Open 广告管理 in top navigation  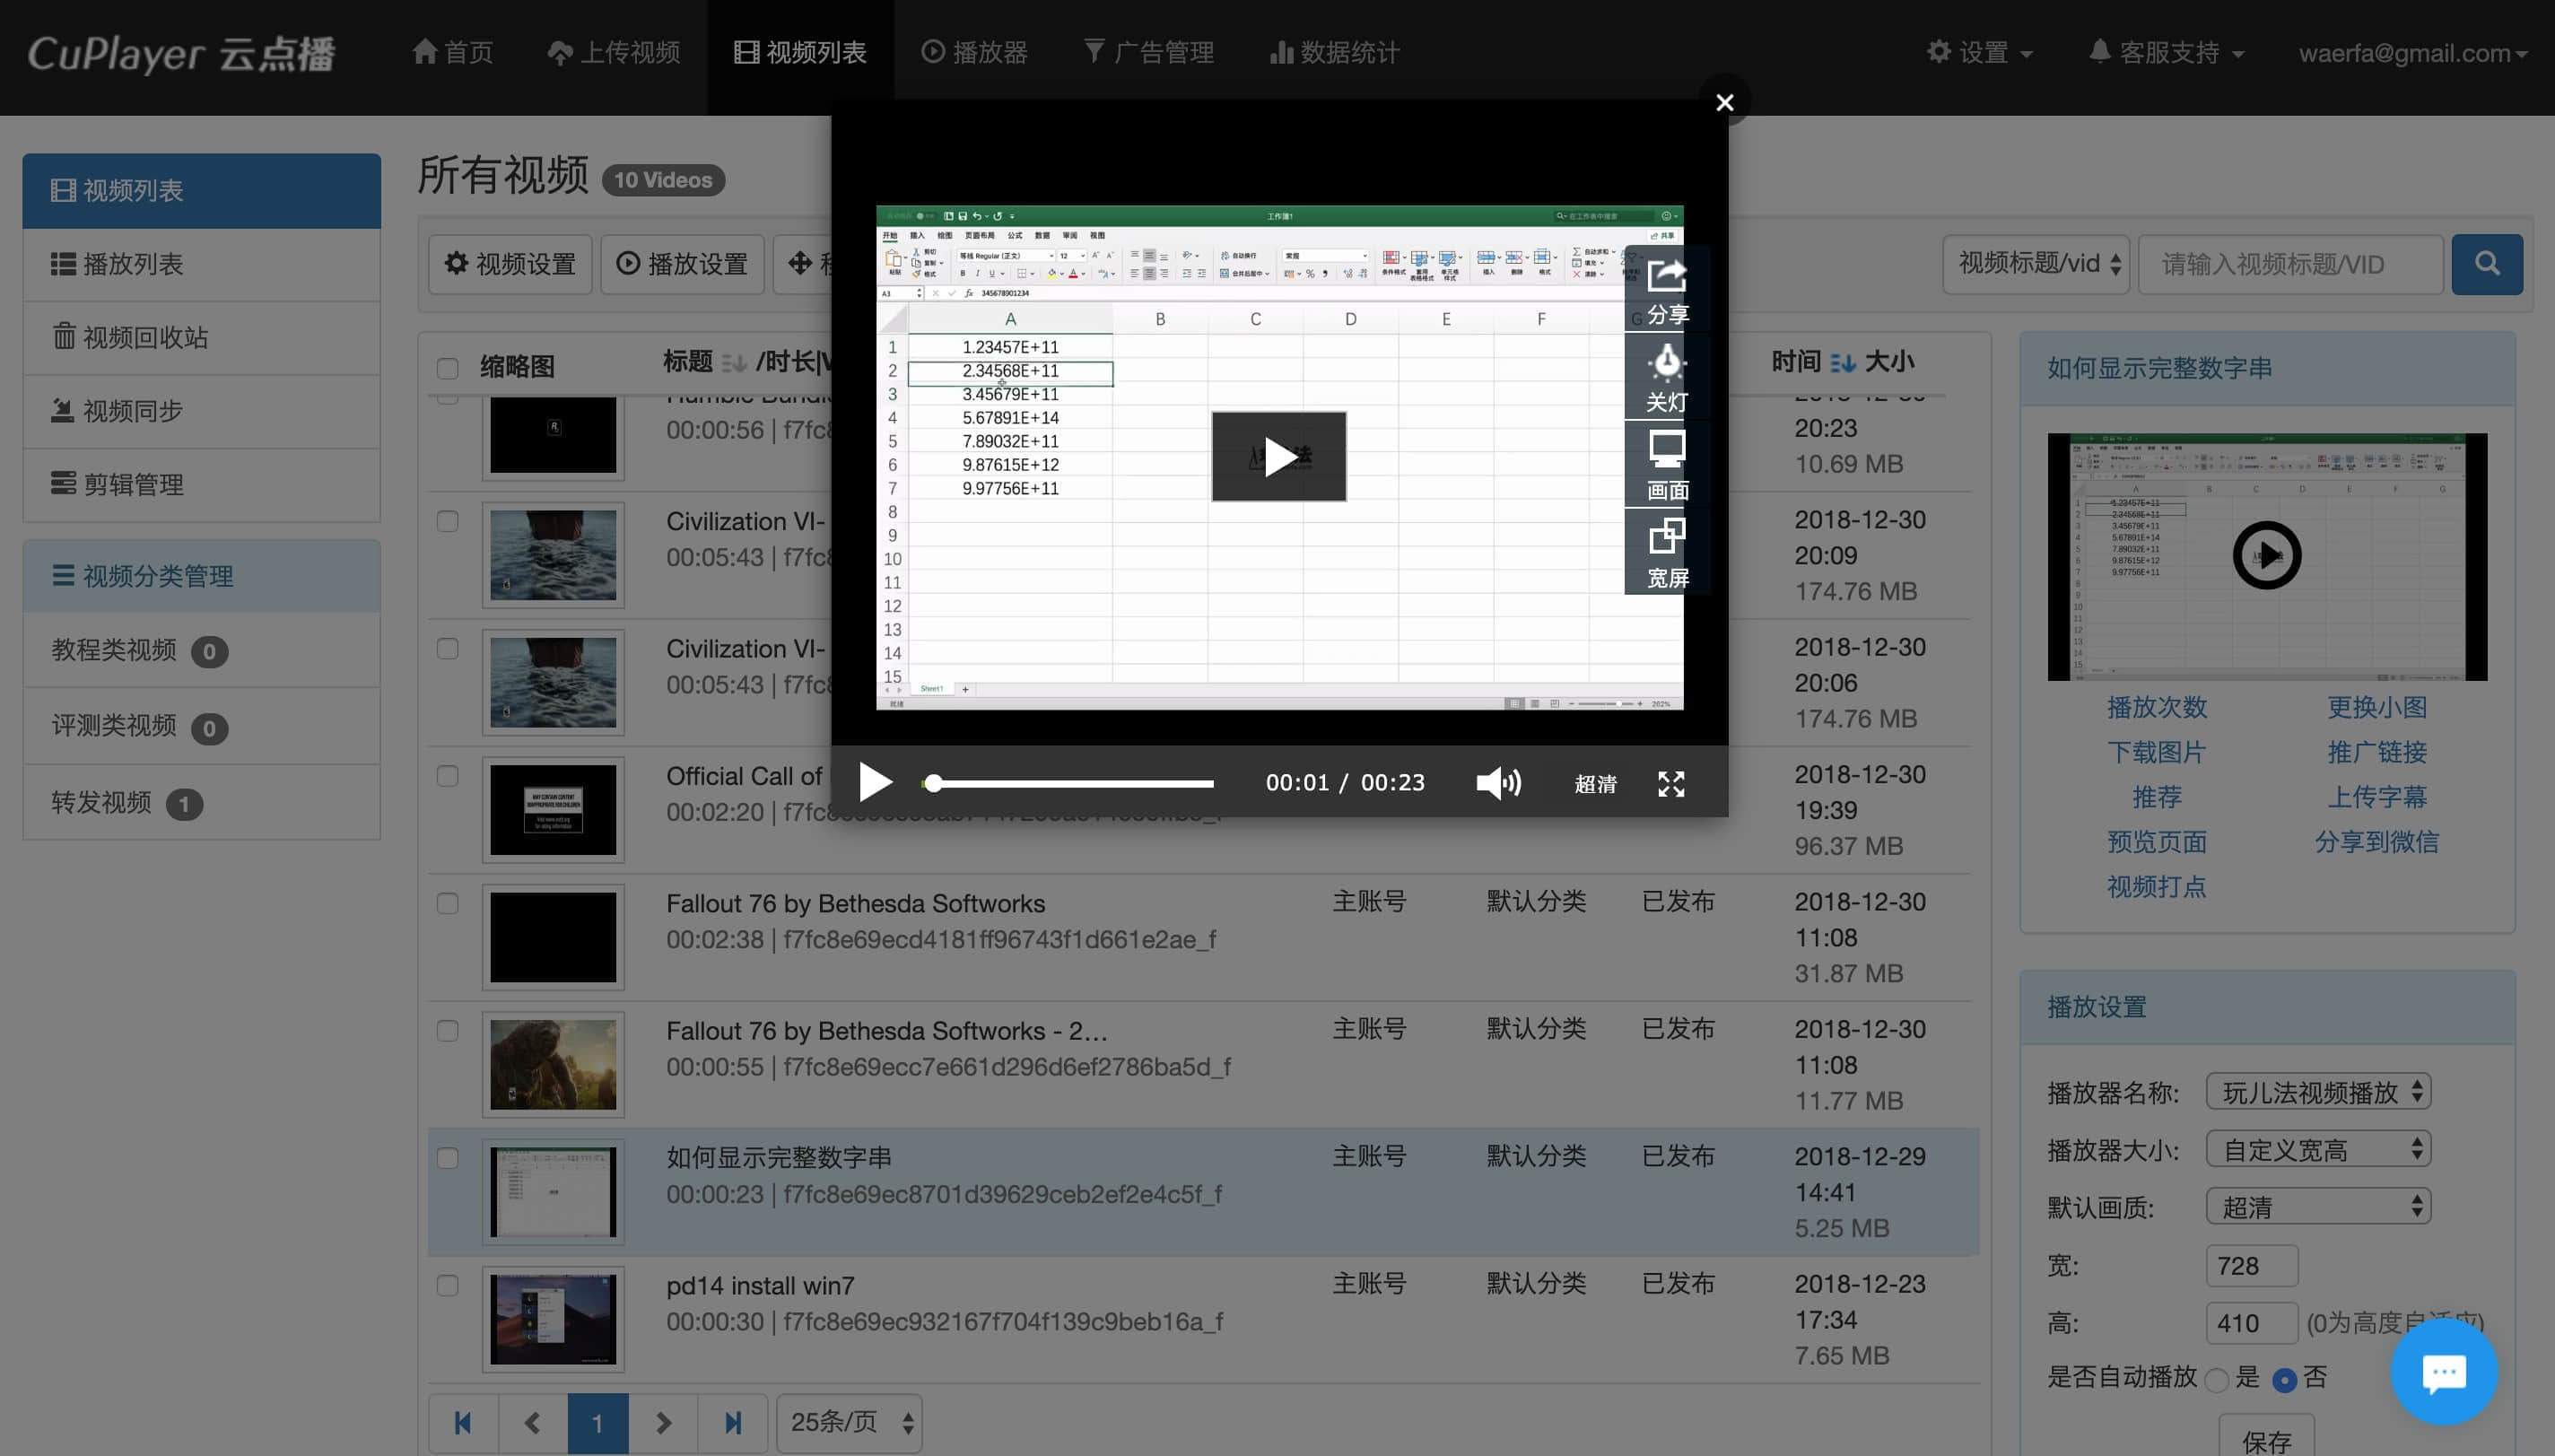point(1149,53)
